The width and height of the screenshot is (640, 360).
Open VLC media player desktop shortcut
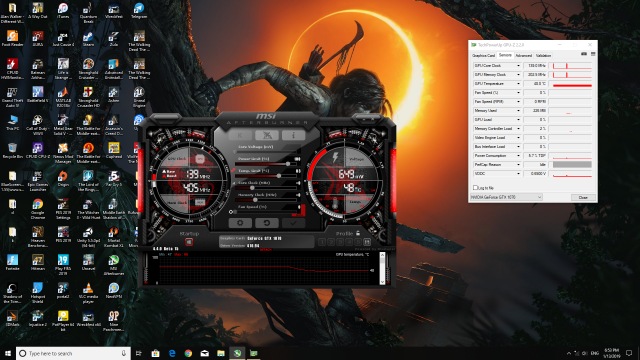point(88,293)
